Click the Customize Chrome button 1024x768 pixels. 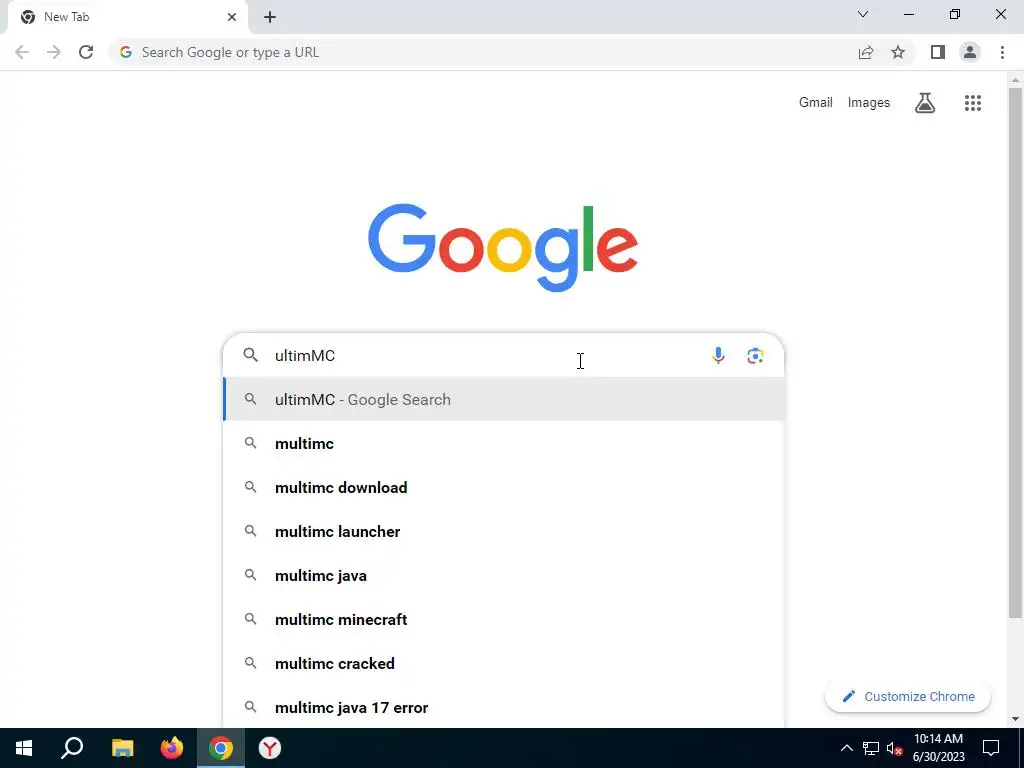pyautogui.click(x=907, y=696)
